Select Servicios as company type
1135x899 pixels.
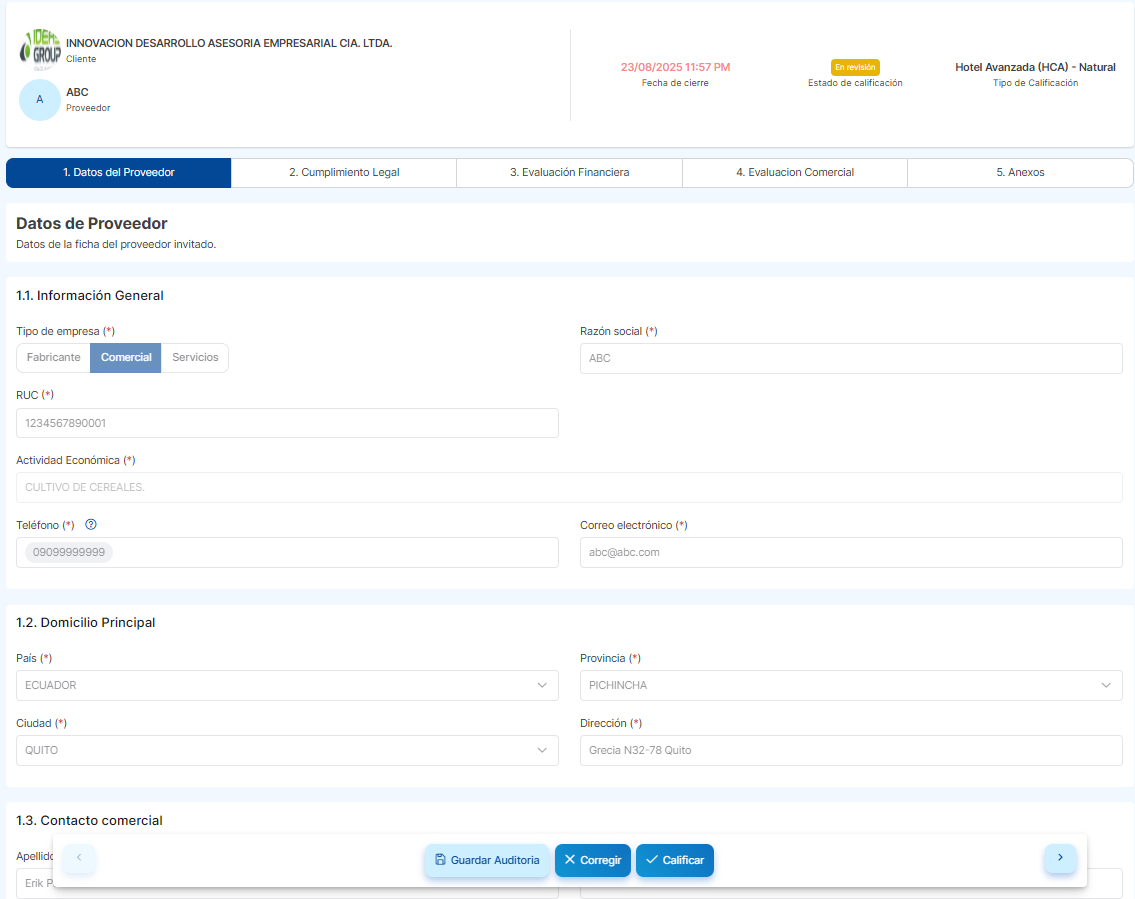pos(195,358)
